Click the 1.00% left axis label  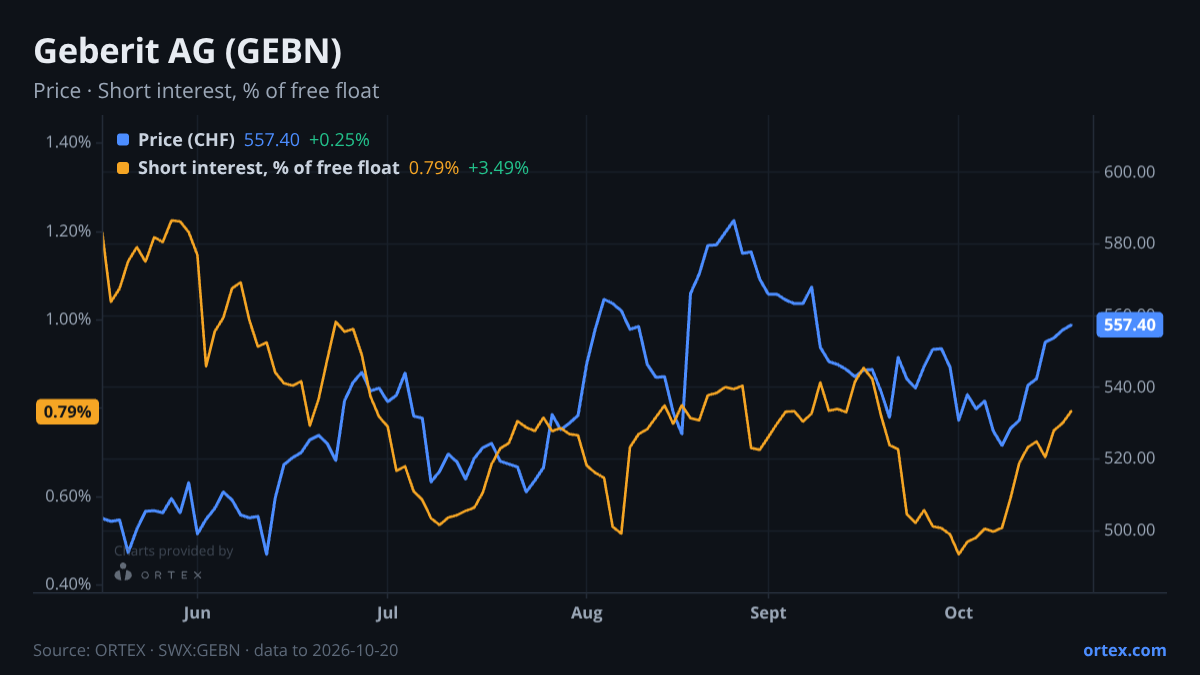coord(68,319)
